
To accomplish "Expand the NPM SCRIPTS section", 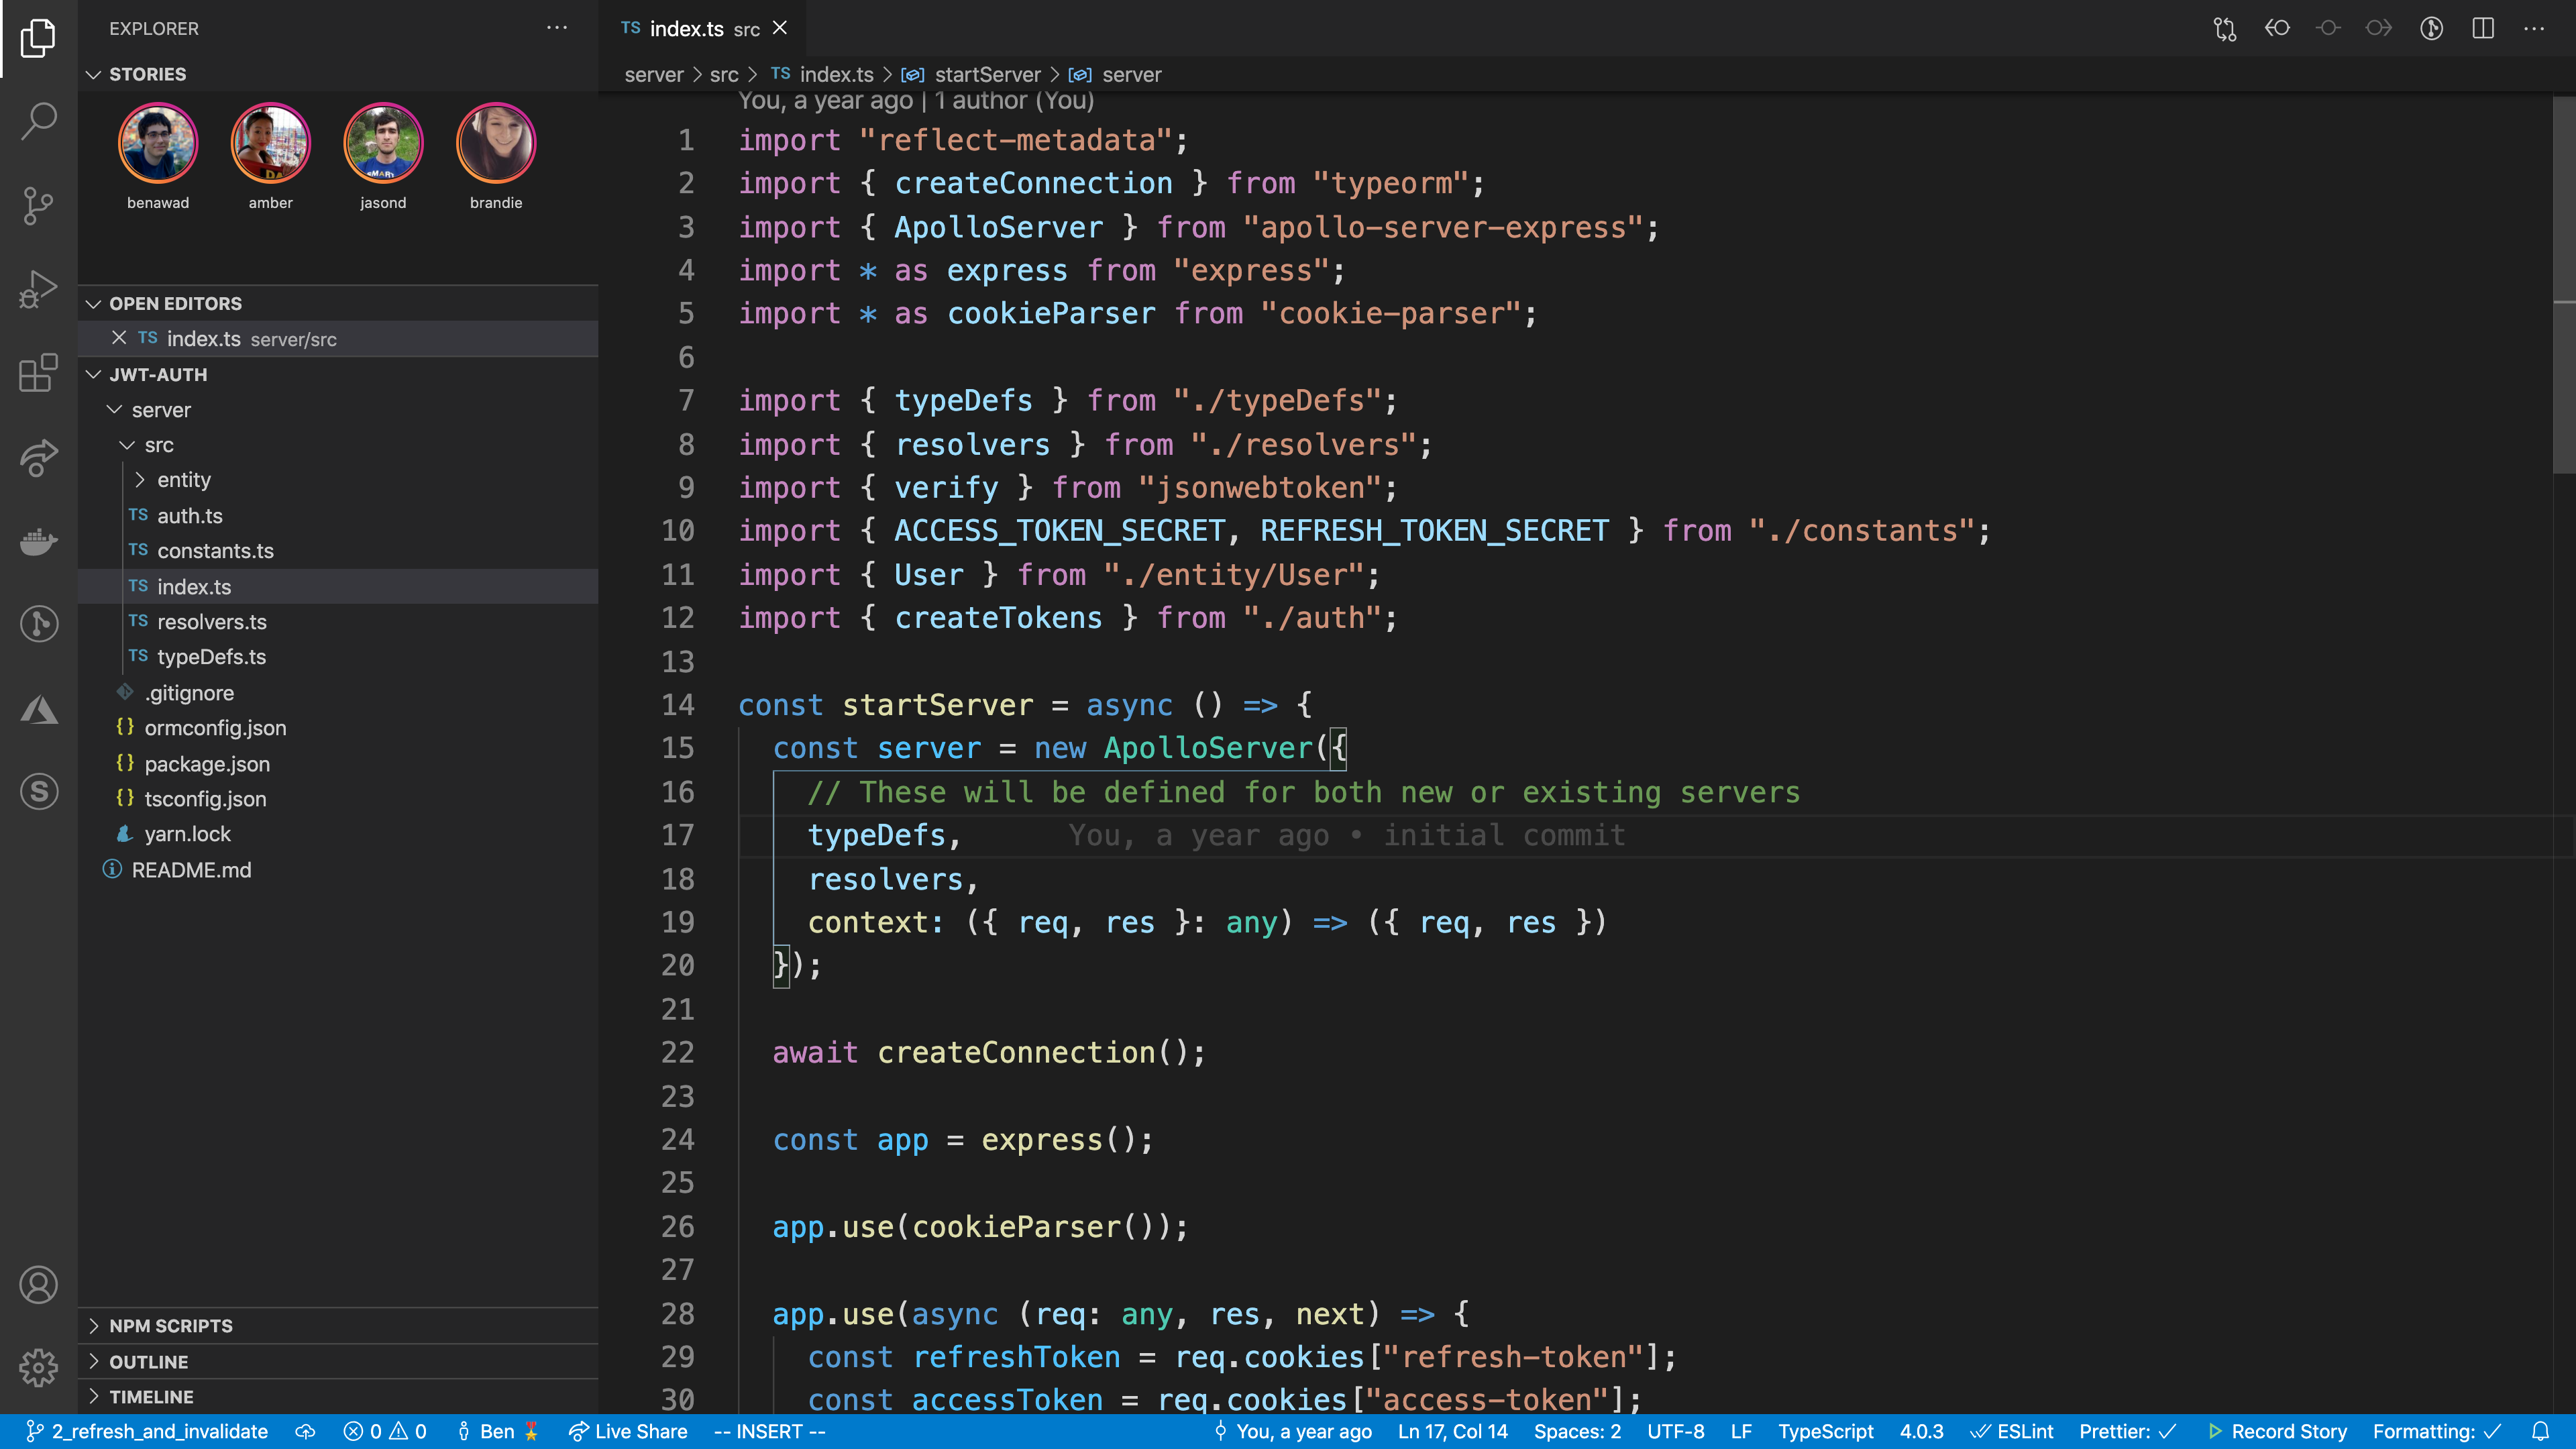I will point(170,1325).
